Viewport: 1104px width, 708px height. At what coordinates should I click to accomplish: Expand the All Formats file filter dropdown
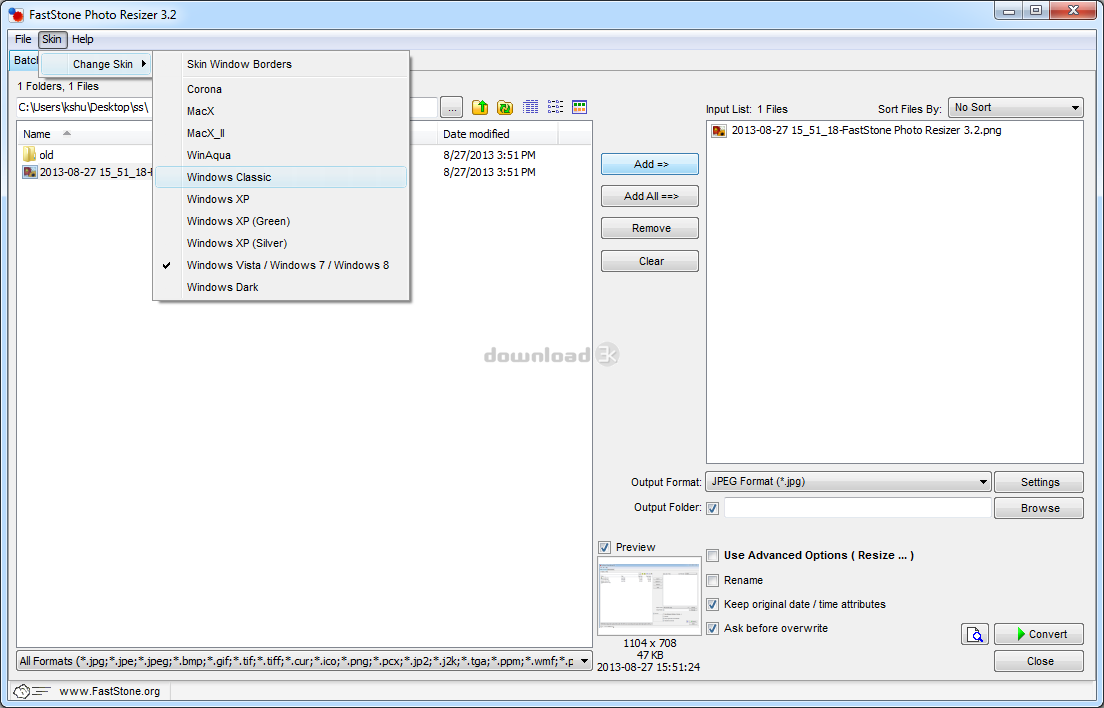[x=303, y=661]
